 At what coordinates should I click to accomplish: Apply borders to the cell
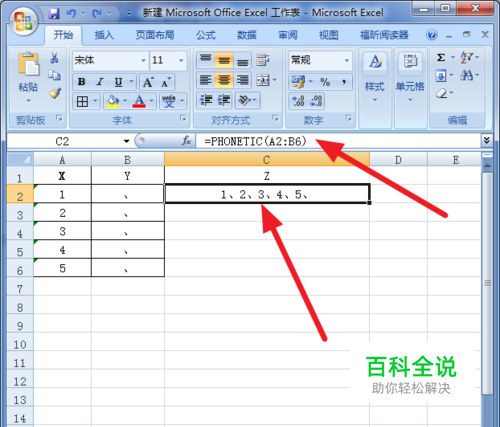point(82,101)
